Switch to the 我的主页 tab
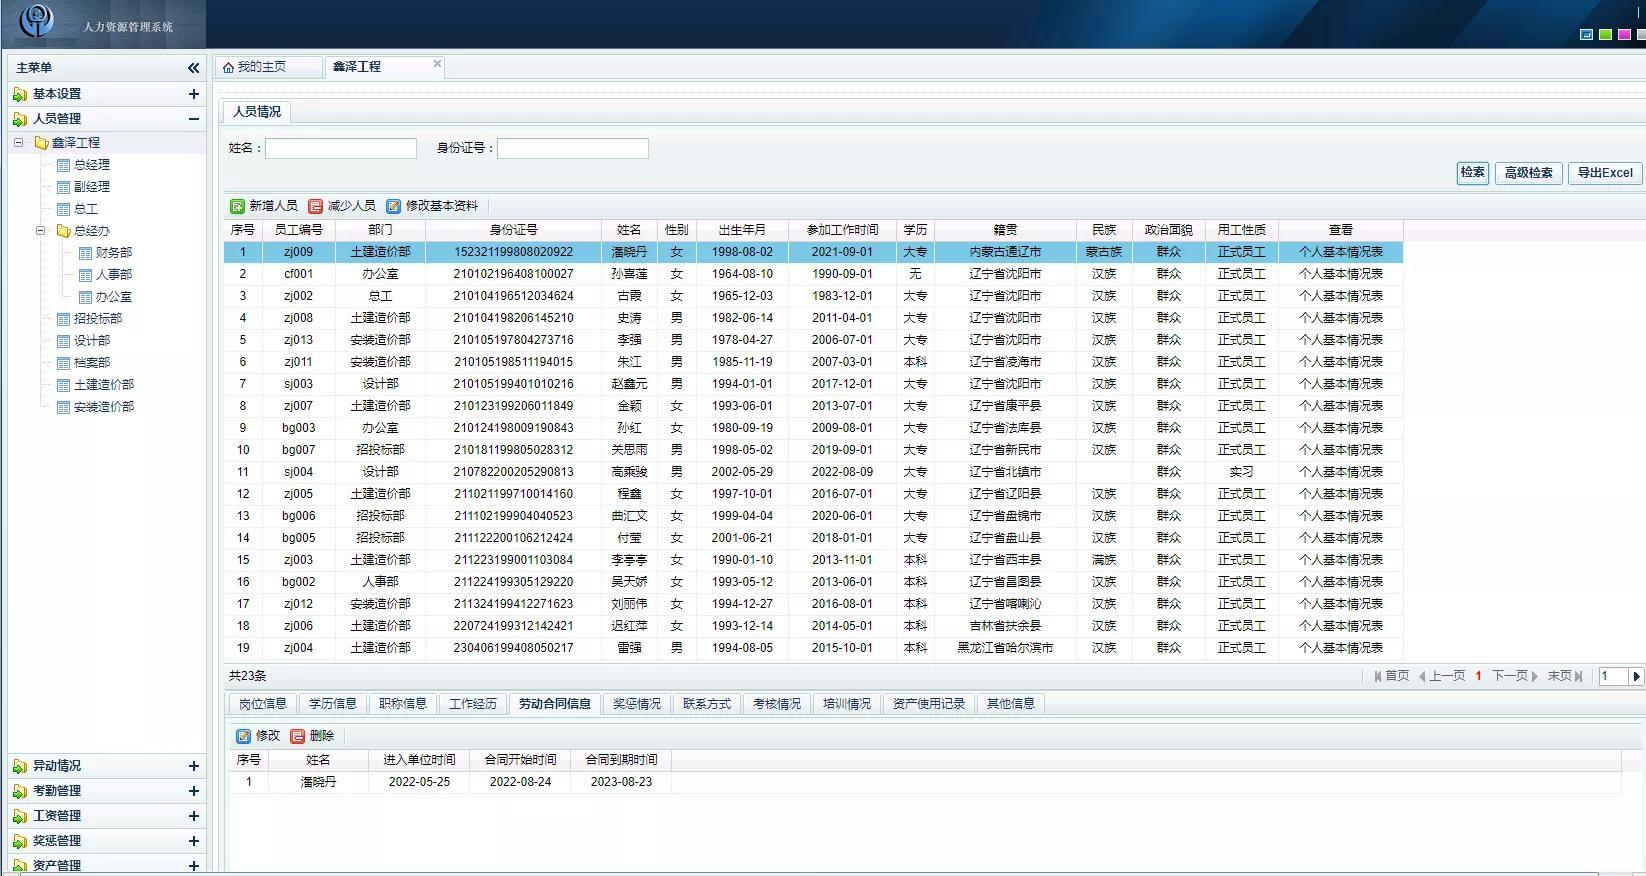1646x876 pixels. tap(268, 67)
